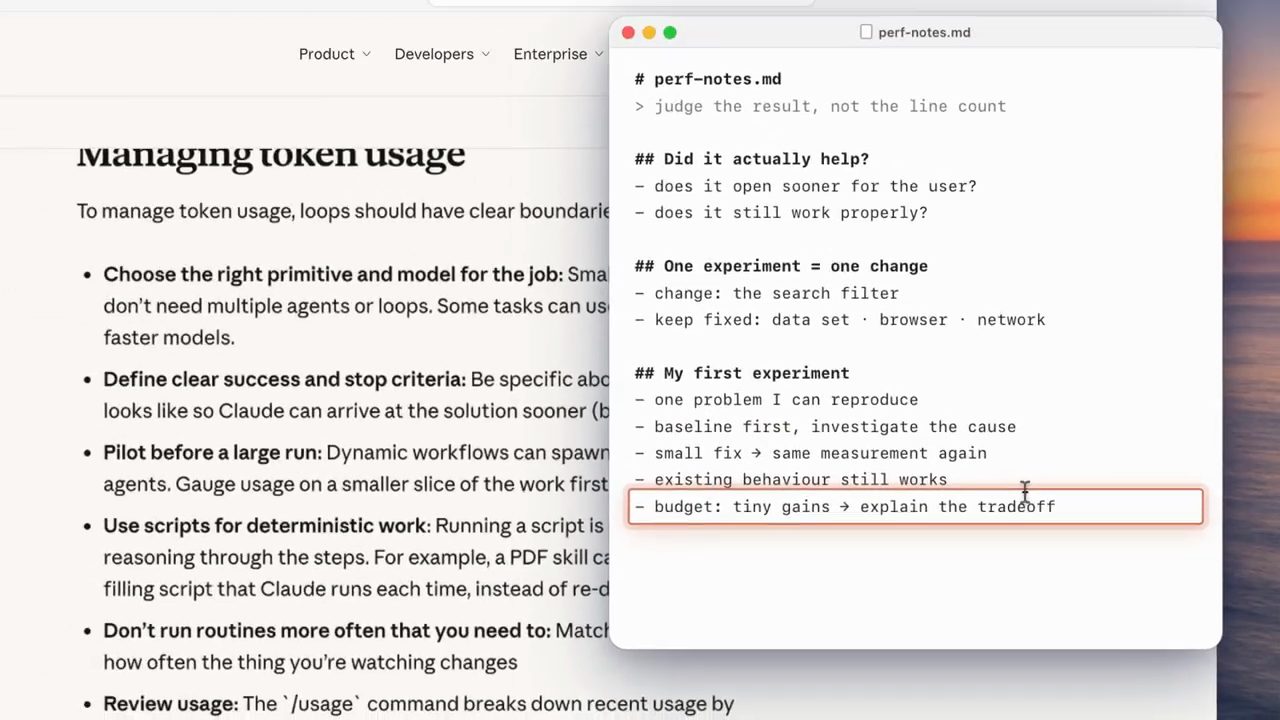Click the '# perf-notes.md' heading line
This screenshot has width=1280, height=720.
coord(708,79)
